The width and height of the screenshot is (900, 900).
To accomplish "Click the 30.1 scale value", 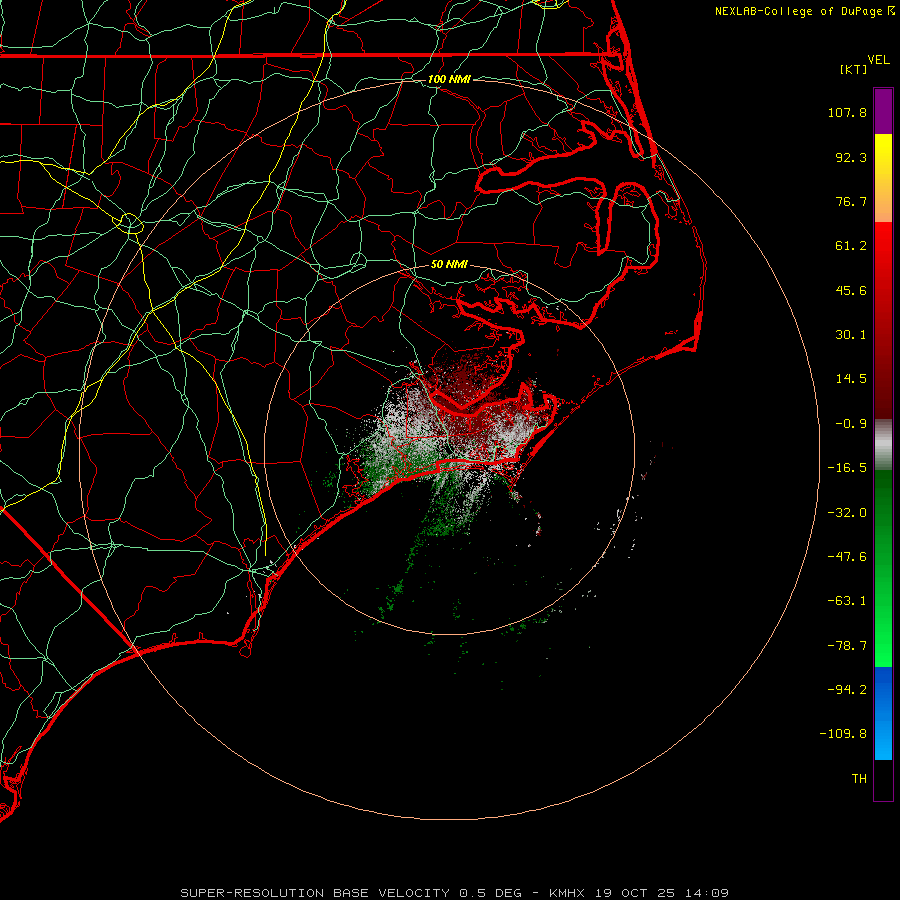I will point(851,335).
